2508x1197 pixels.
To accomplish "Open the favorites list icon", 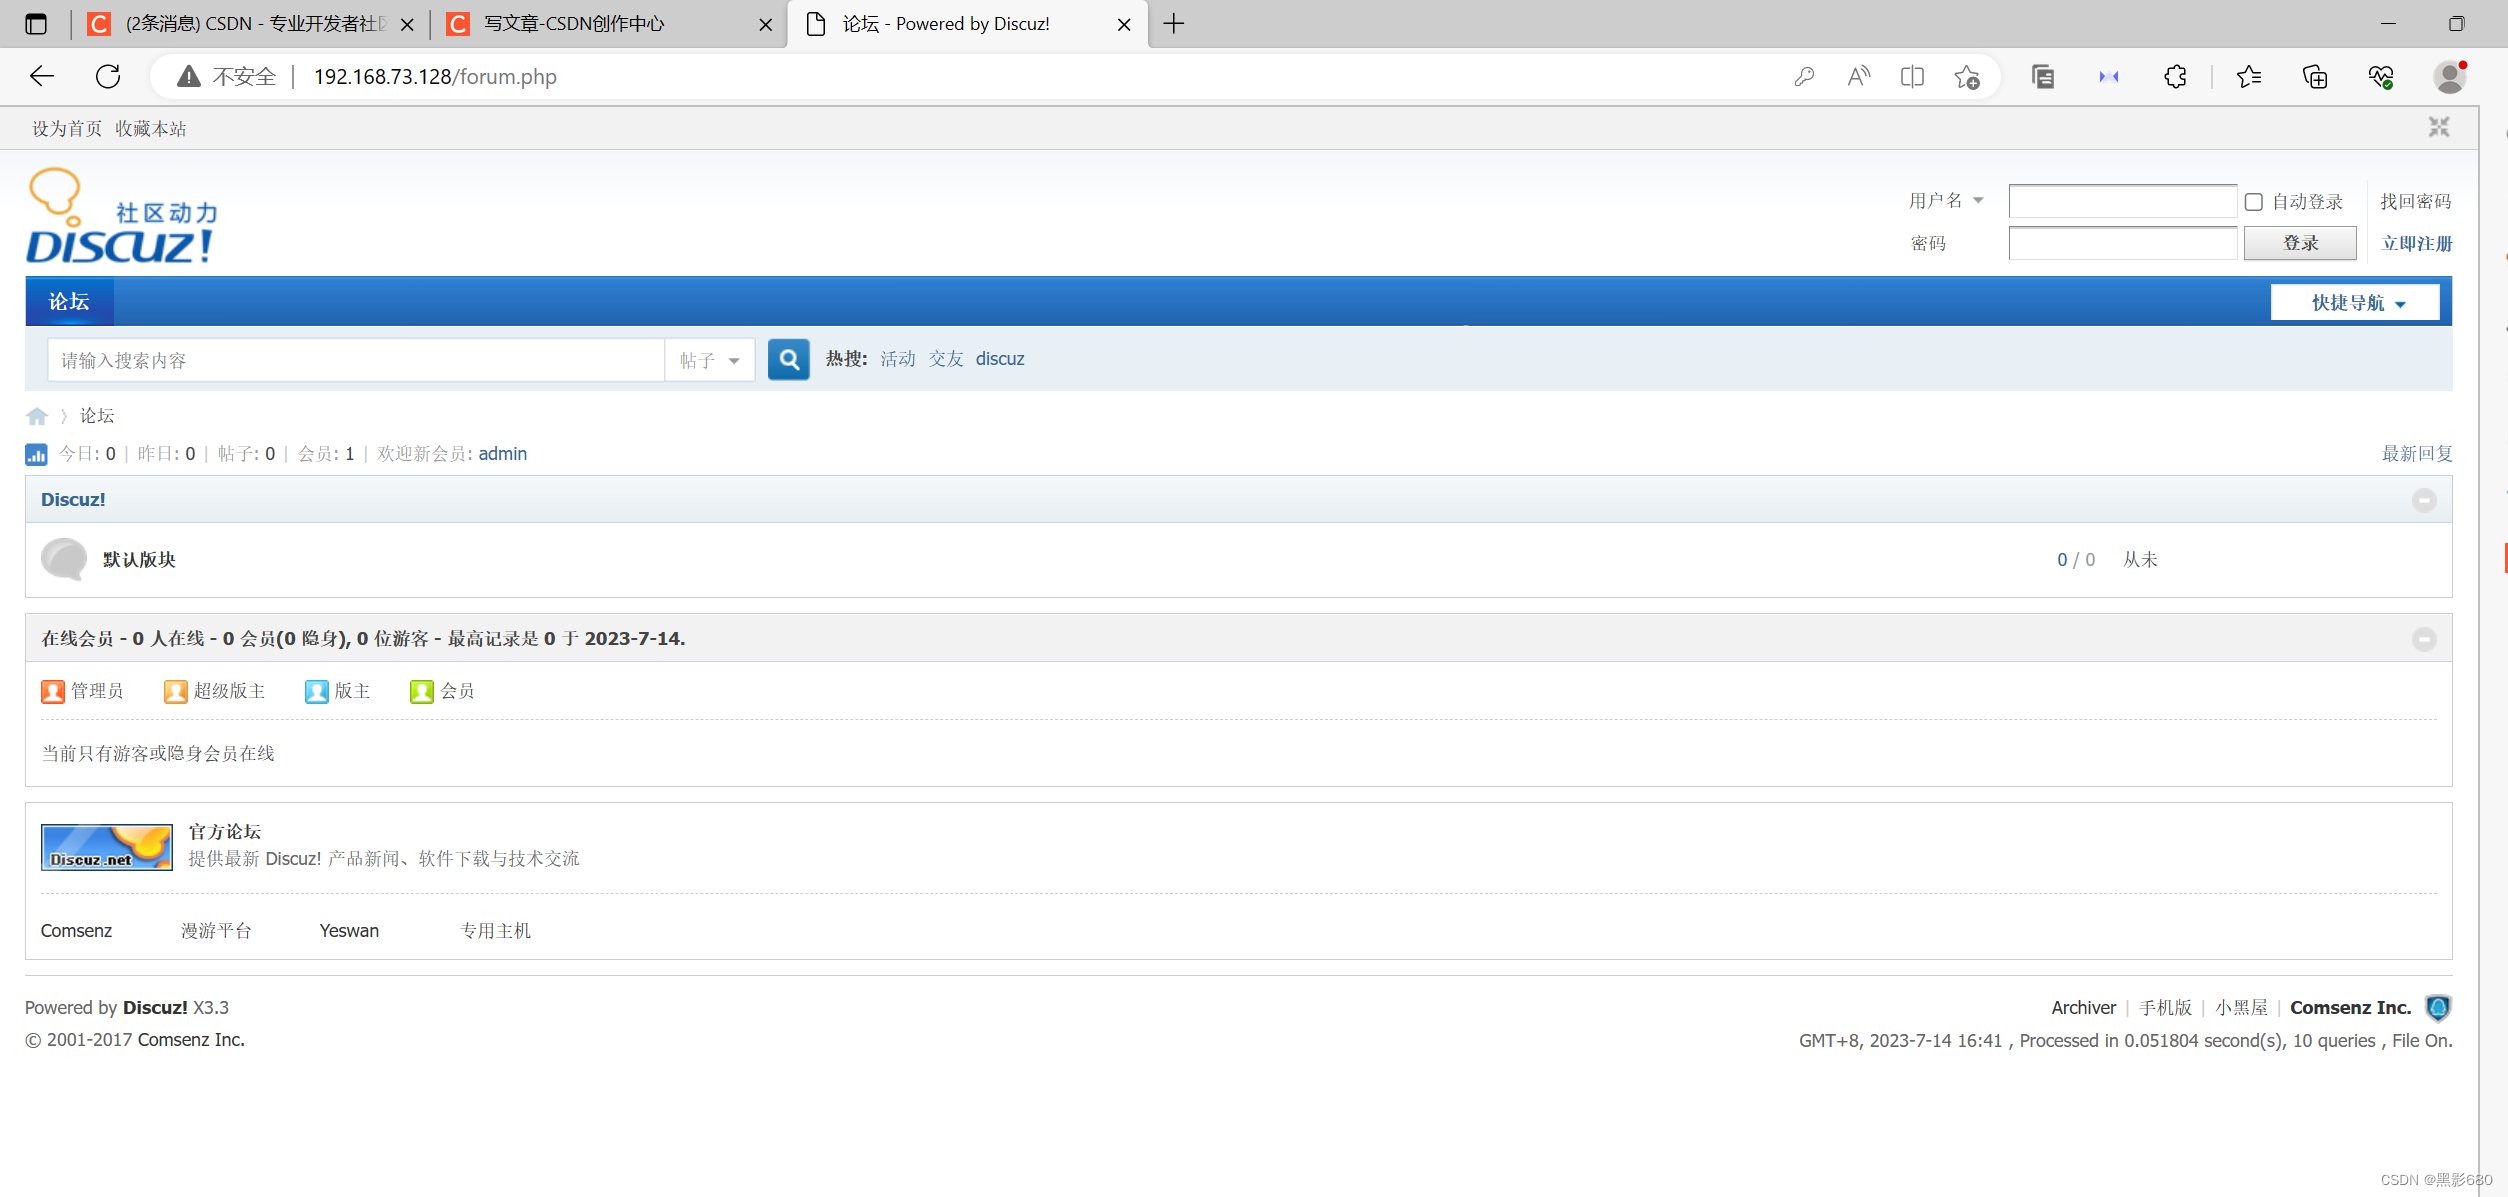I will [x=2249, y=76].
